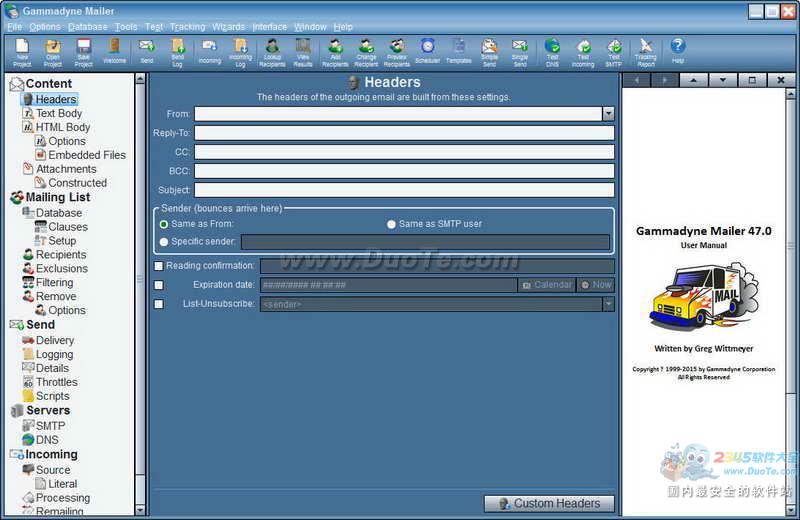Maximize the manual pane
This screenshot has height=520, width=800.
pyautogui.click(x=752, y=80)
